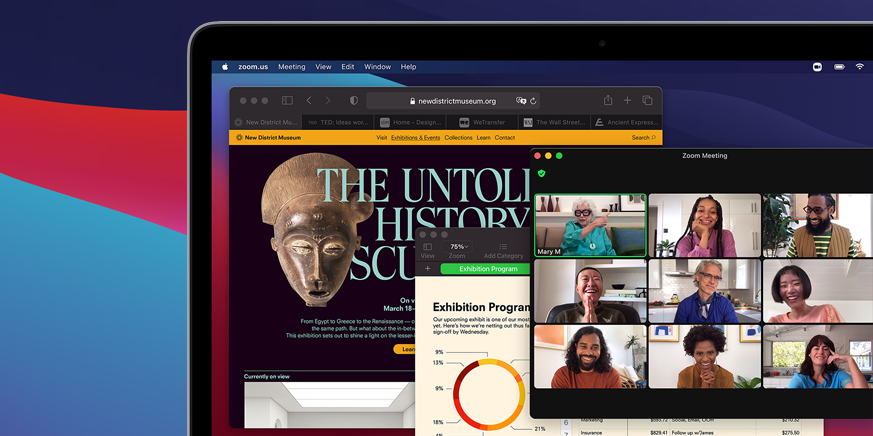Screen dimensions: 873x436
Task: Open the Window menu
Action: tap(377, 67)
